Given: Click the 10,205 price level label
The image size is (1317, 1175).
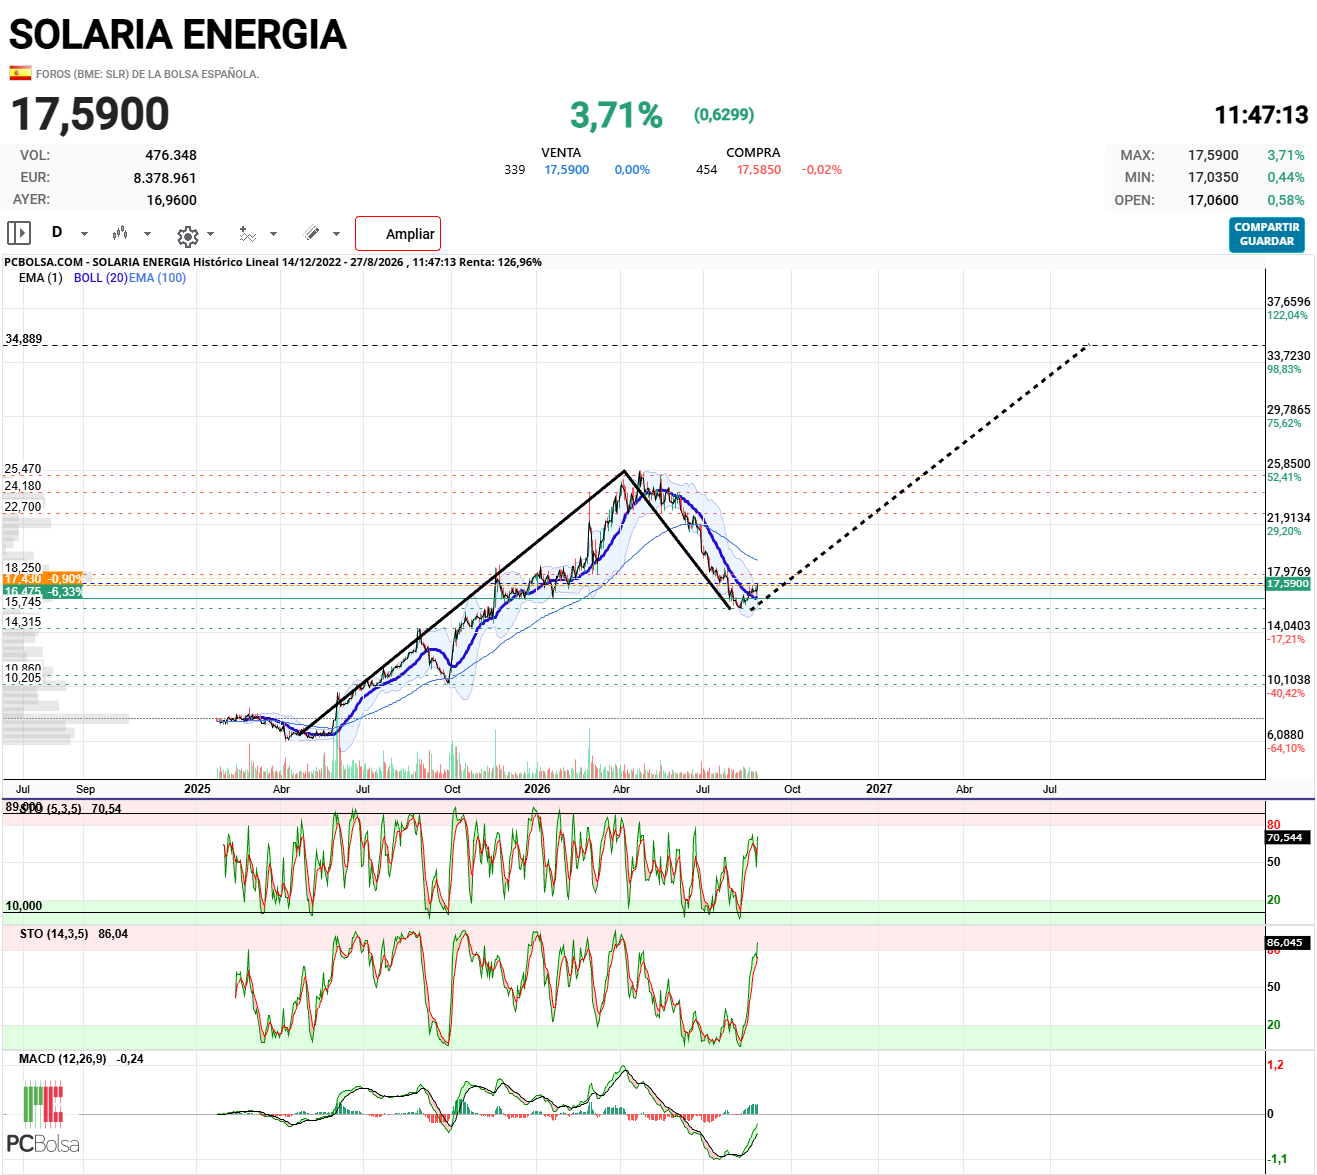Looking at the screenshot, I should tap(23, 678).
